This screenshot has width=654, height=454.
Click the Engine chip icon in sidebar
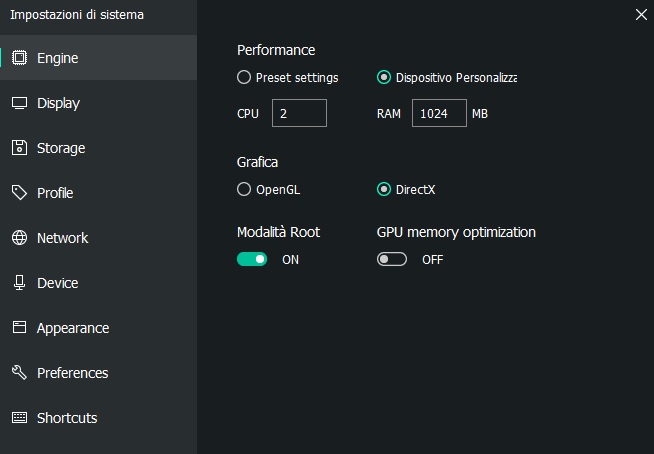(19, 58)
